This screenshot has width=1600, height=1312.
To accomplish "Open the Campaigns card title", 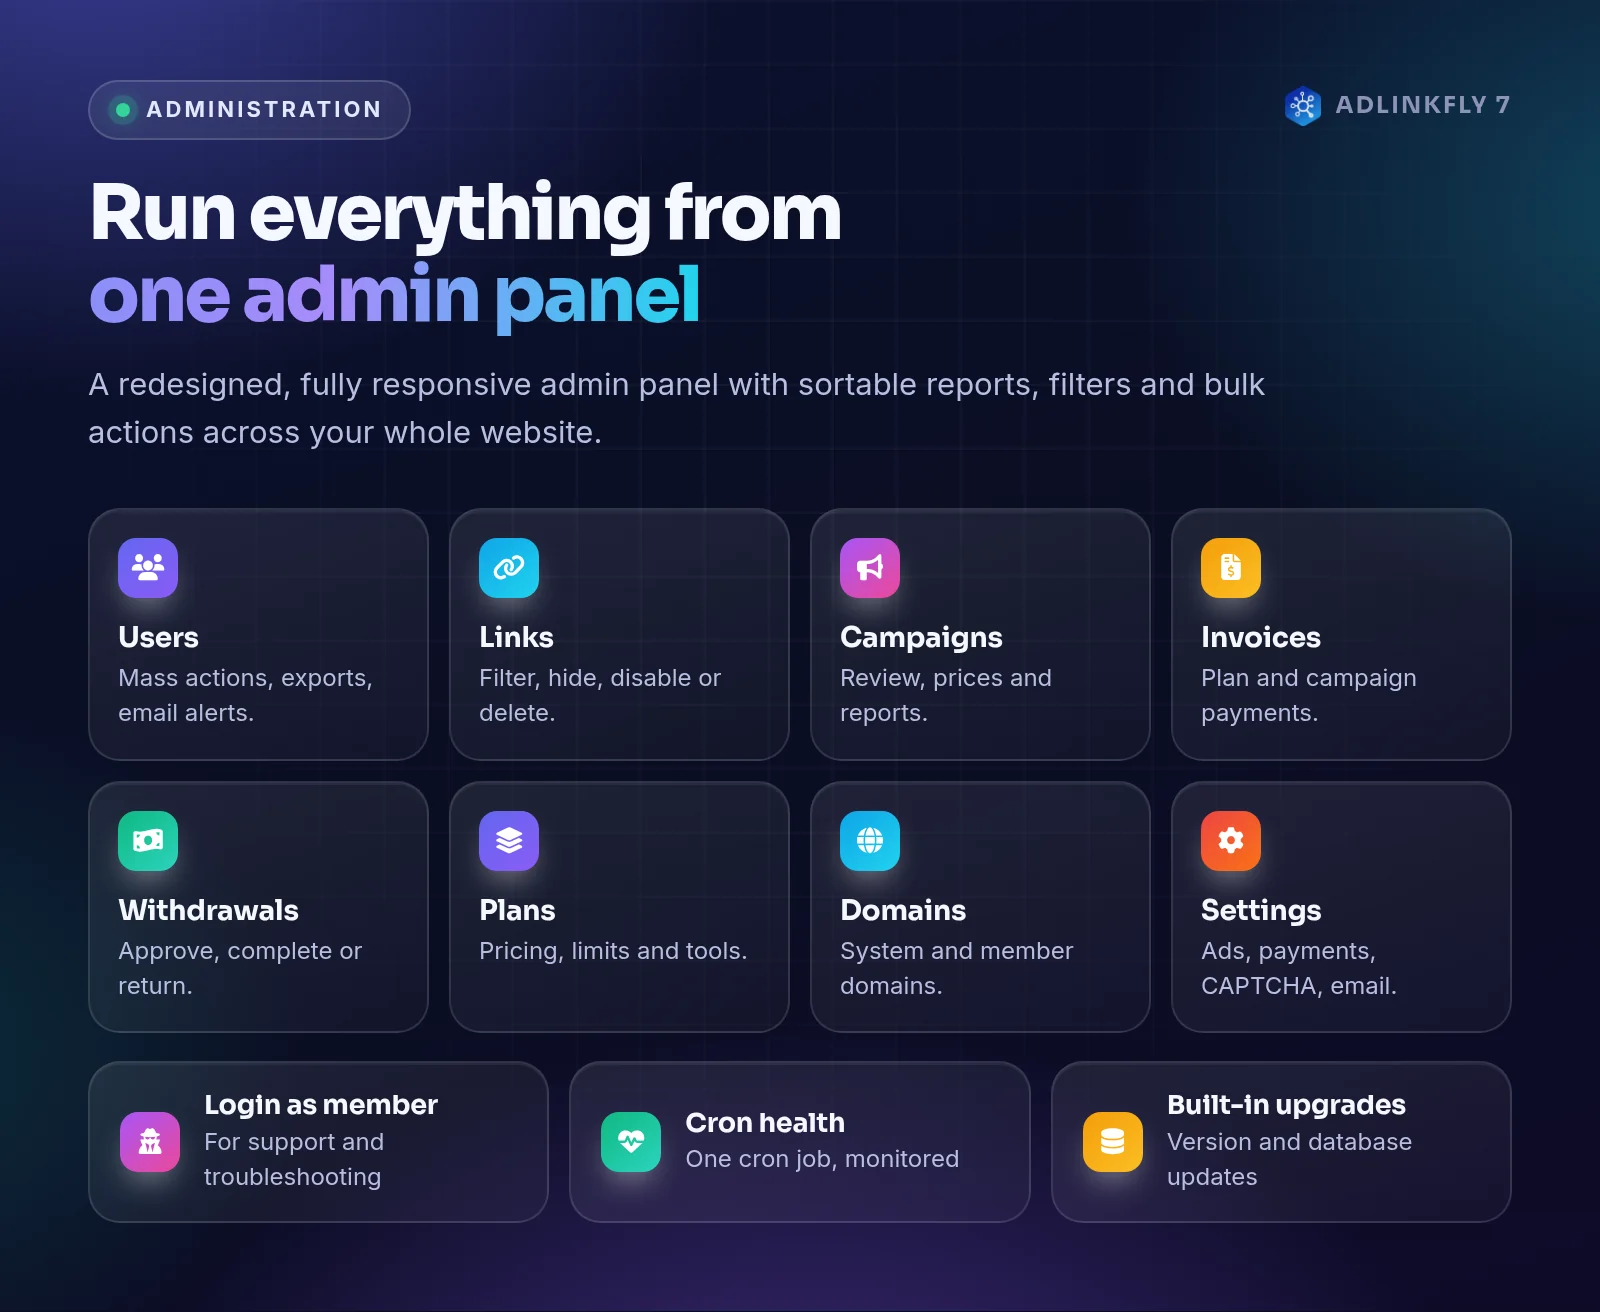I will coord(921,638).
